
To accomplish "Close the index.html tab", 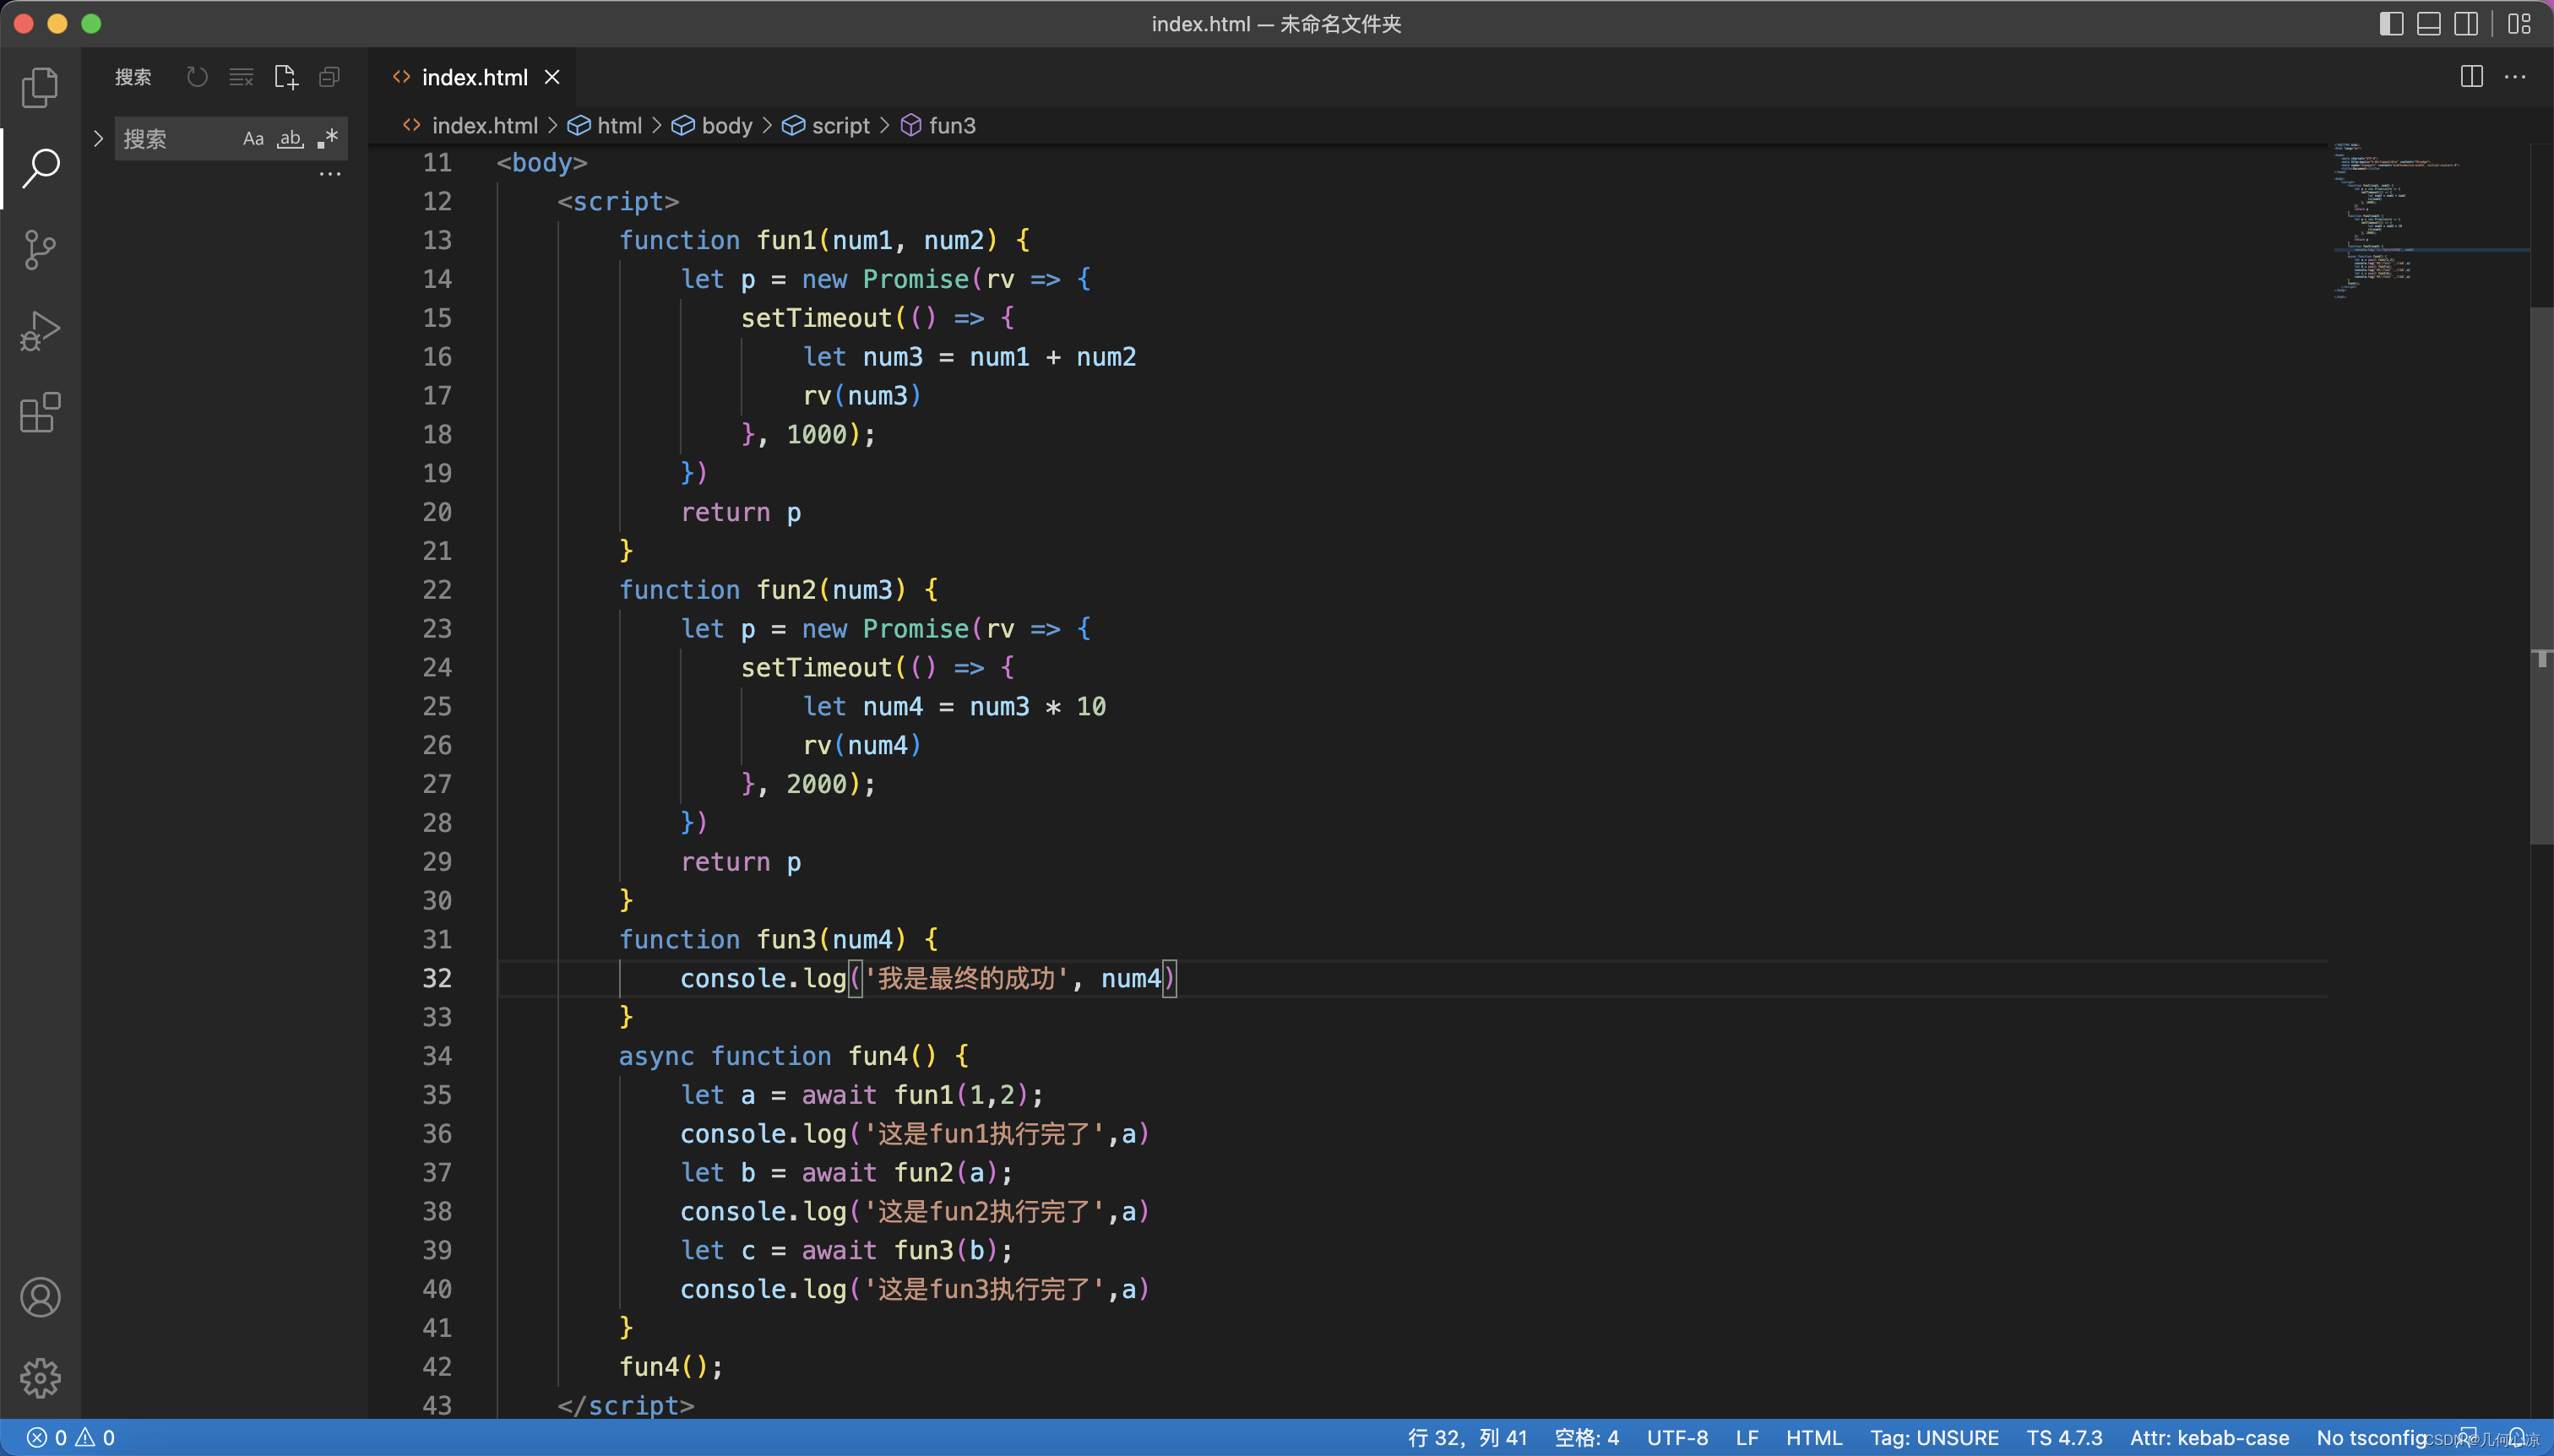I will click(x=552, y=77).
